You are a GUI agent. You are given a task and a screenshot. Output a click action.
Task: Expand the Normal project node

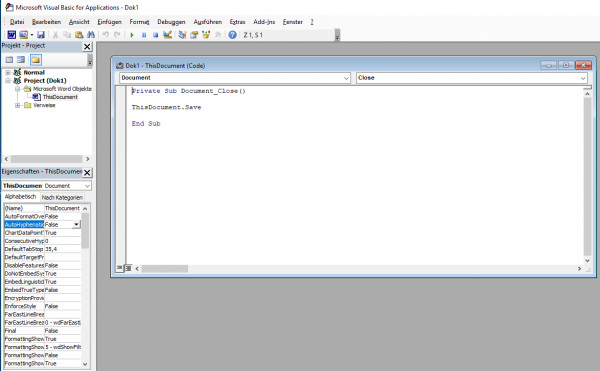[x=8, y=72]
